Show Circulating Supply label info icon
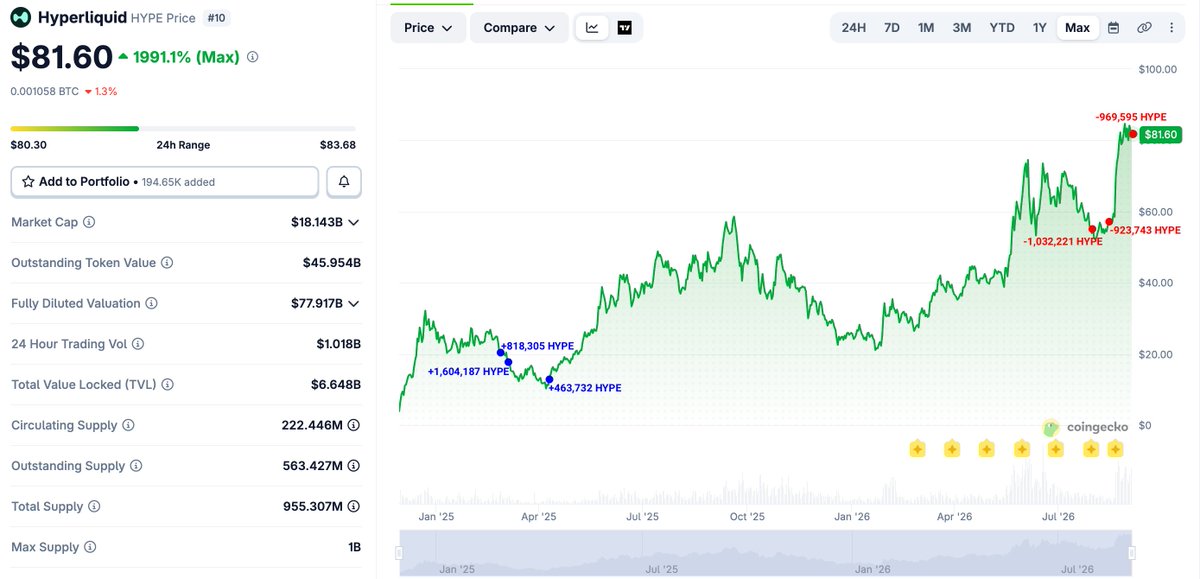Viewport: 1200px width, 579px height. [x=128, y=425]
